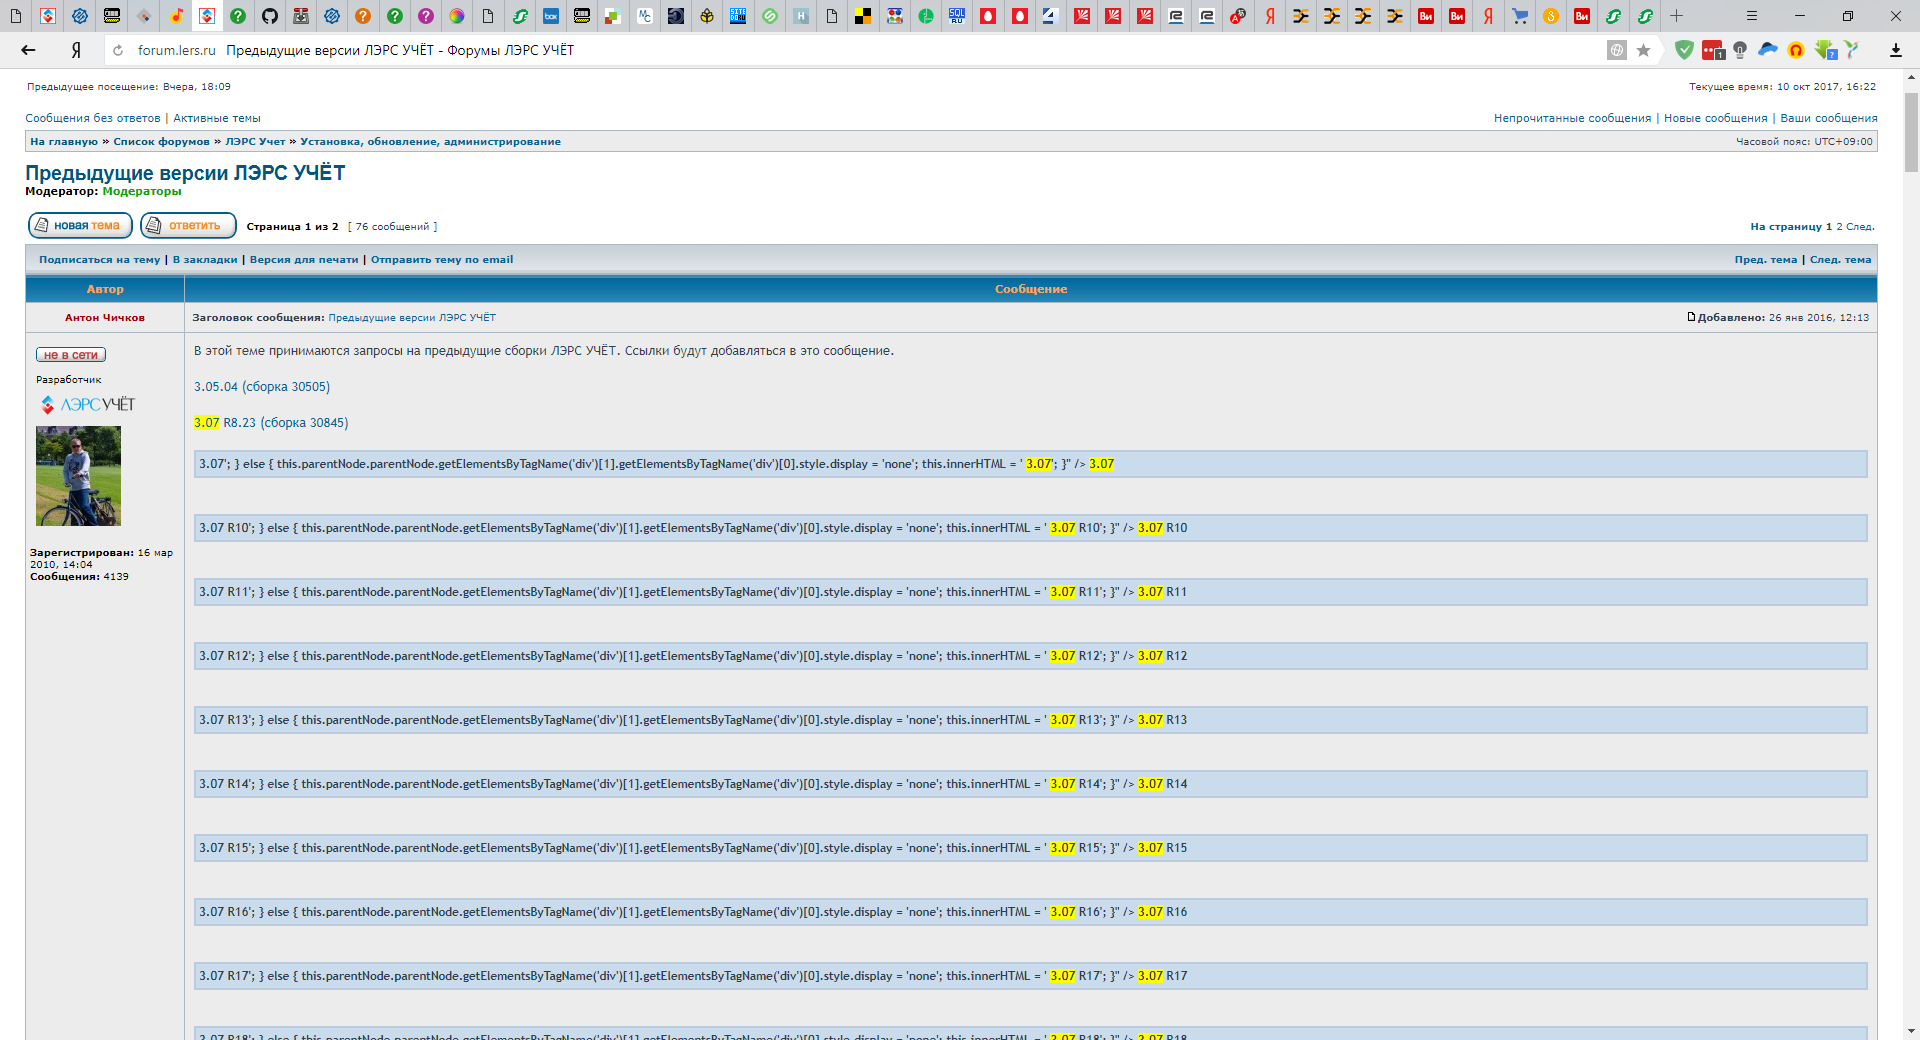Open the grey H tab icon

coord(801,16)
